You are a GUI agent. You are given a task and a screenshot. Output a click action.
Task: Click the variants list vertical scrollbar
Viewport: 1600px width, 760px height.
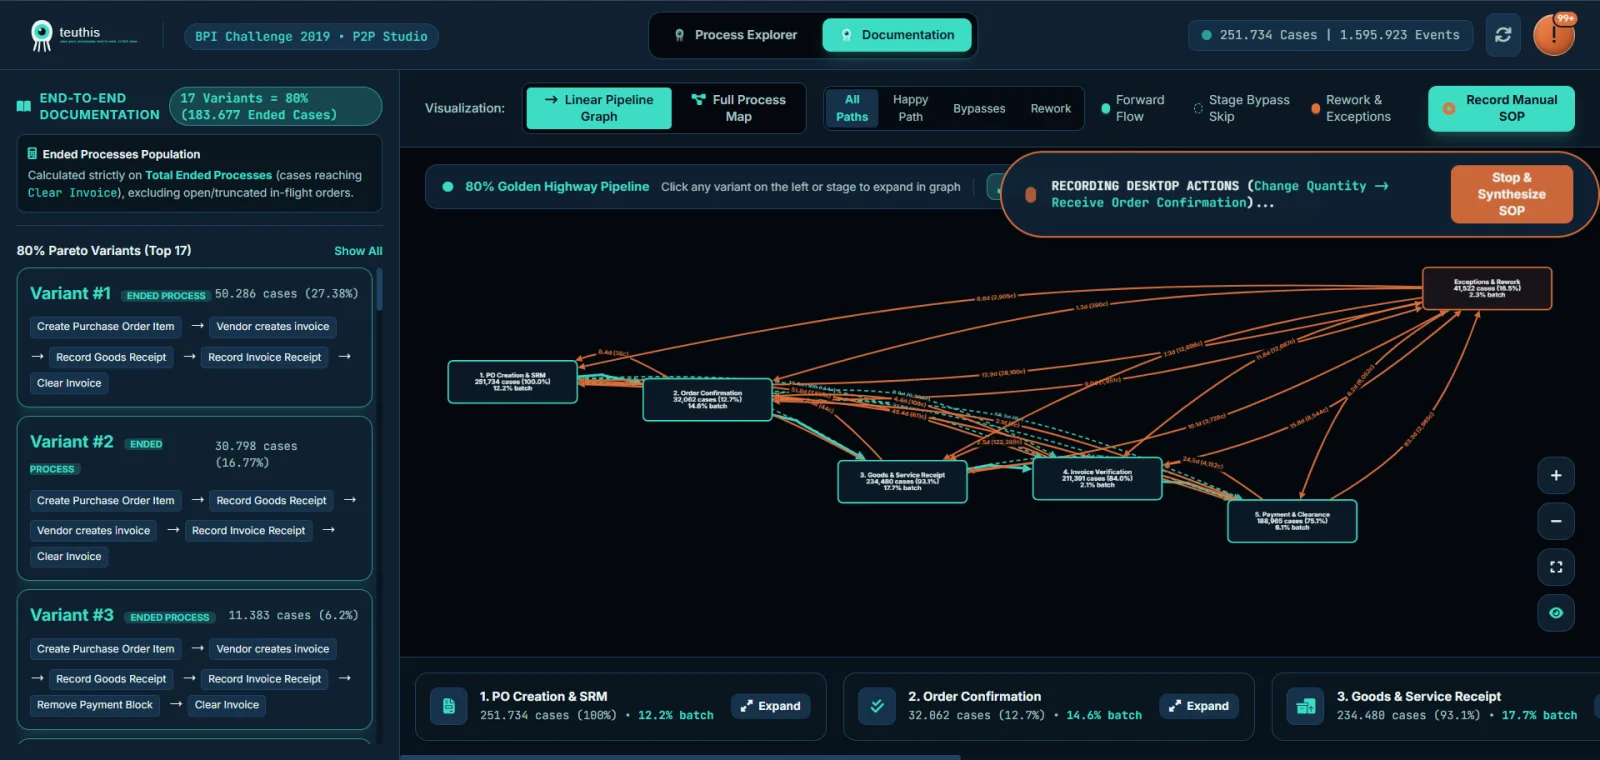[x=379, y=290]
